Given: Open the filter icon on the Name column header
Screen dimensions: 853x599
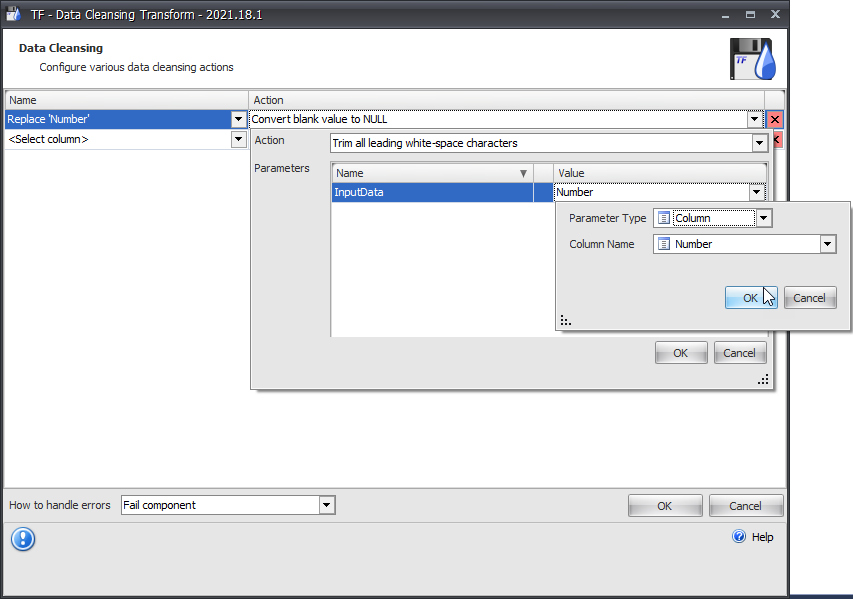Looking at the screenshot, I should (x=524, y=172).
